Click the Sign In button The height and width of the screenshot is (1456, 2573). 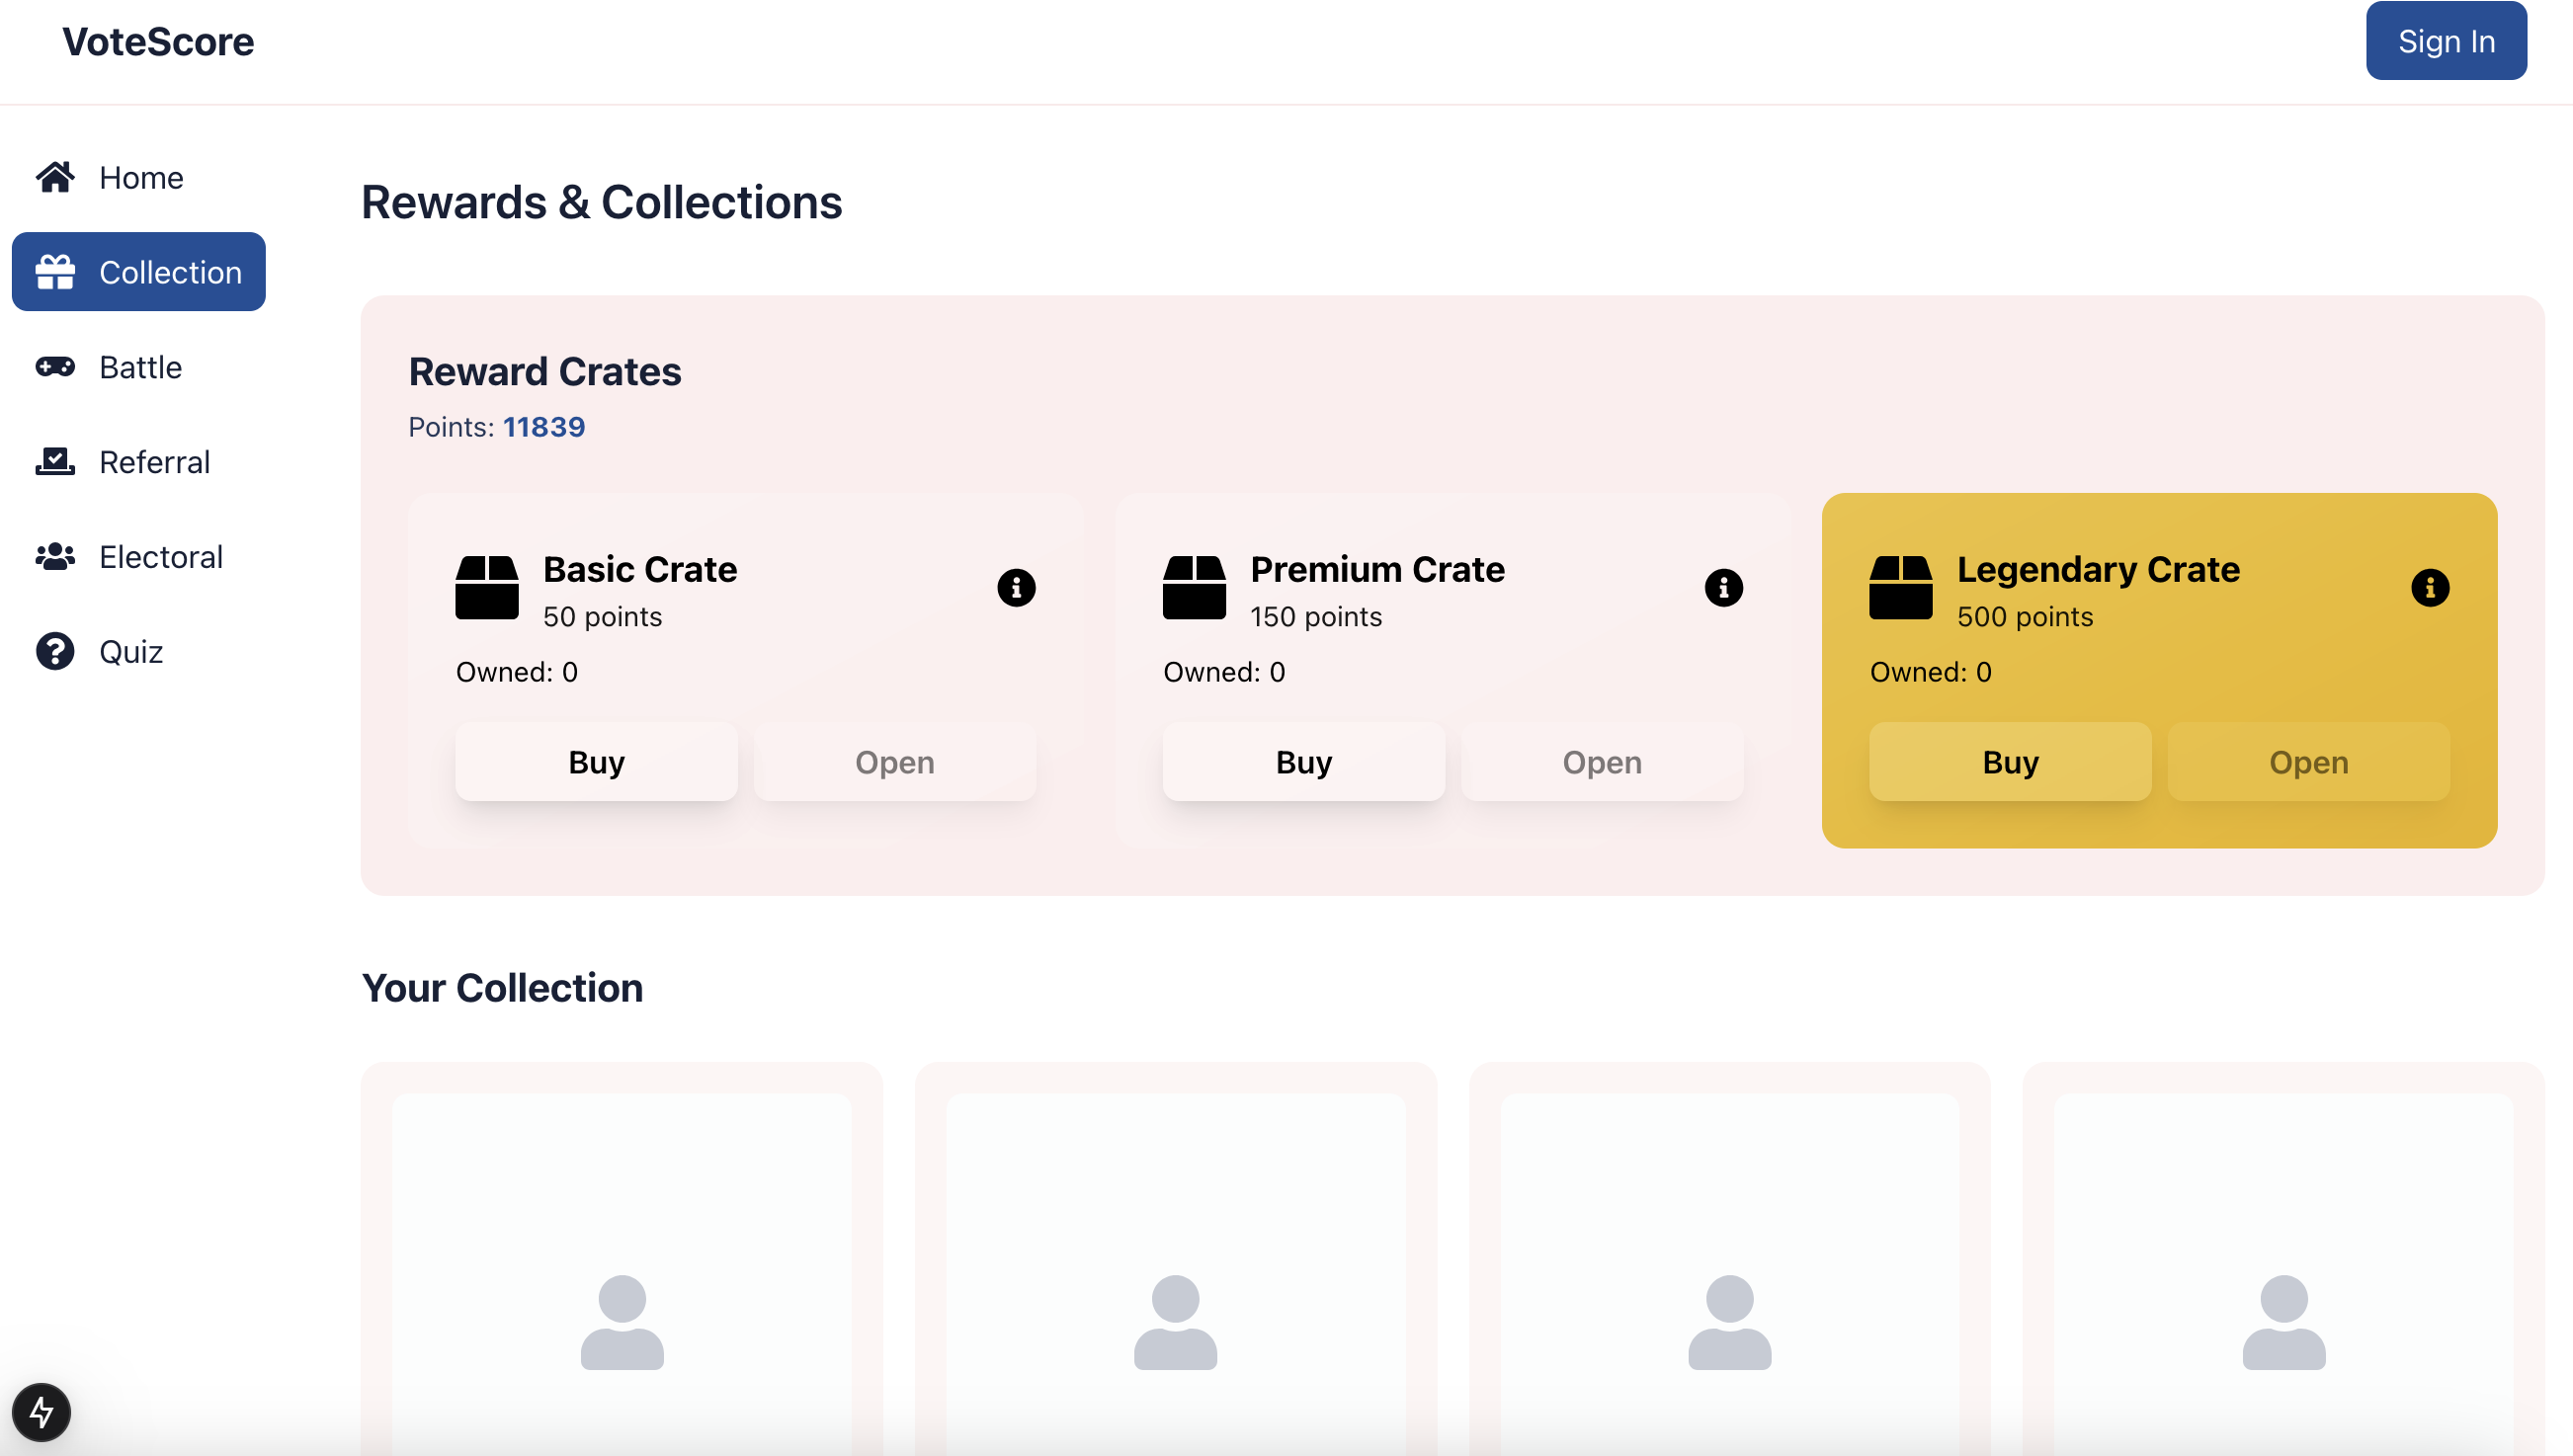[x=2446, y=41]
